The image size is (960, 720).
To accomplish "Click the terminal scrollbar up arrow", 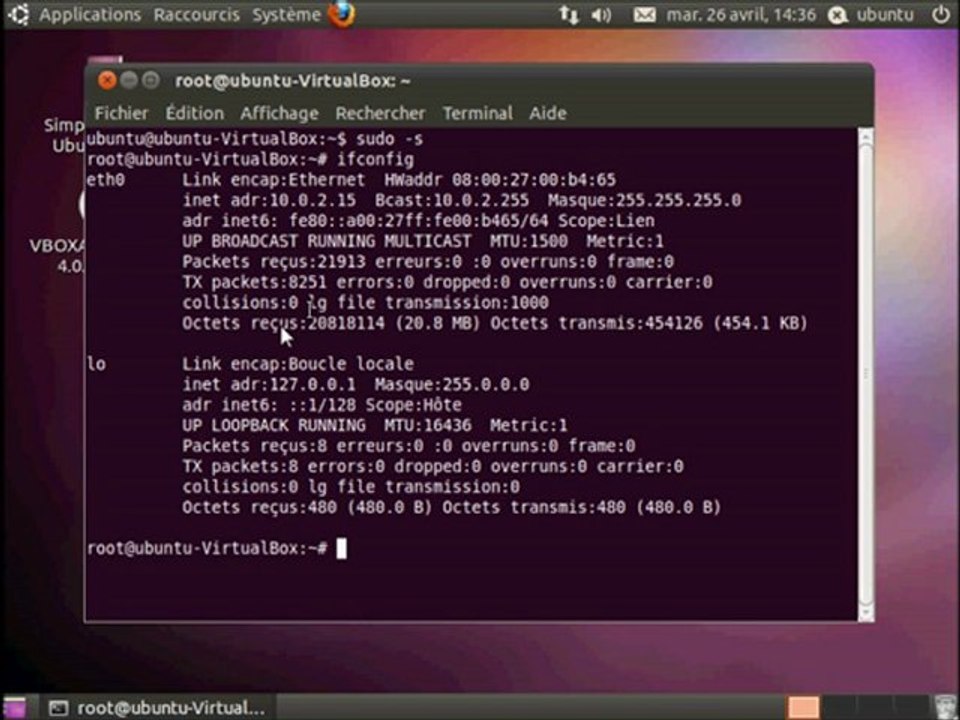I will tap(866, 137).
